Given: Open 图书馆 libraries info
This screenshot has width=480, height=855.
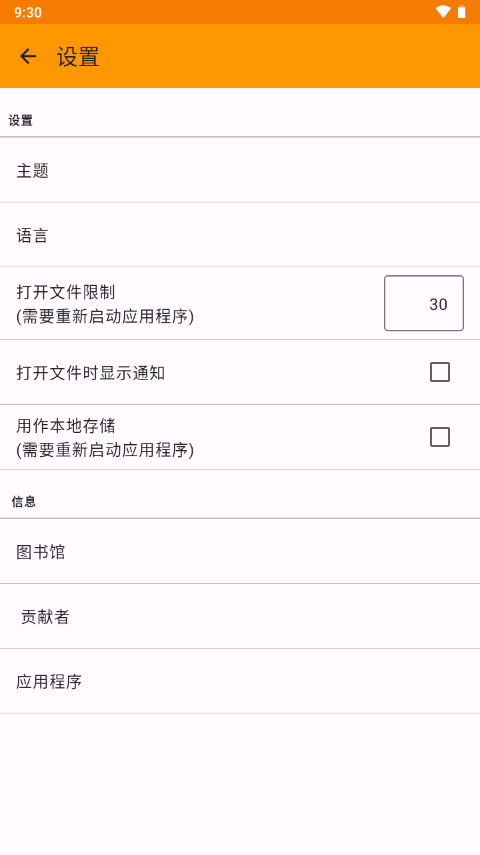Looking at the screenshot, I should [x=240, y=551].
